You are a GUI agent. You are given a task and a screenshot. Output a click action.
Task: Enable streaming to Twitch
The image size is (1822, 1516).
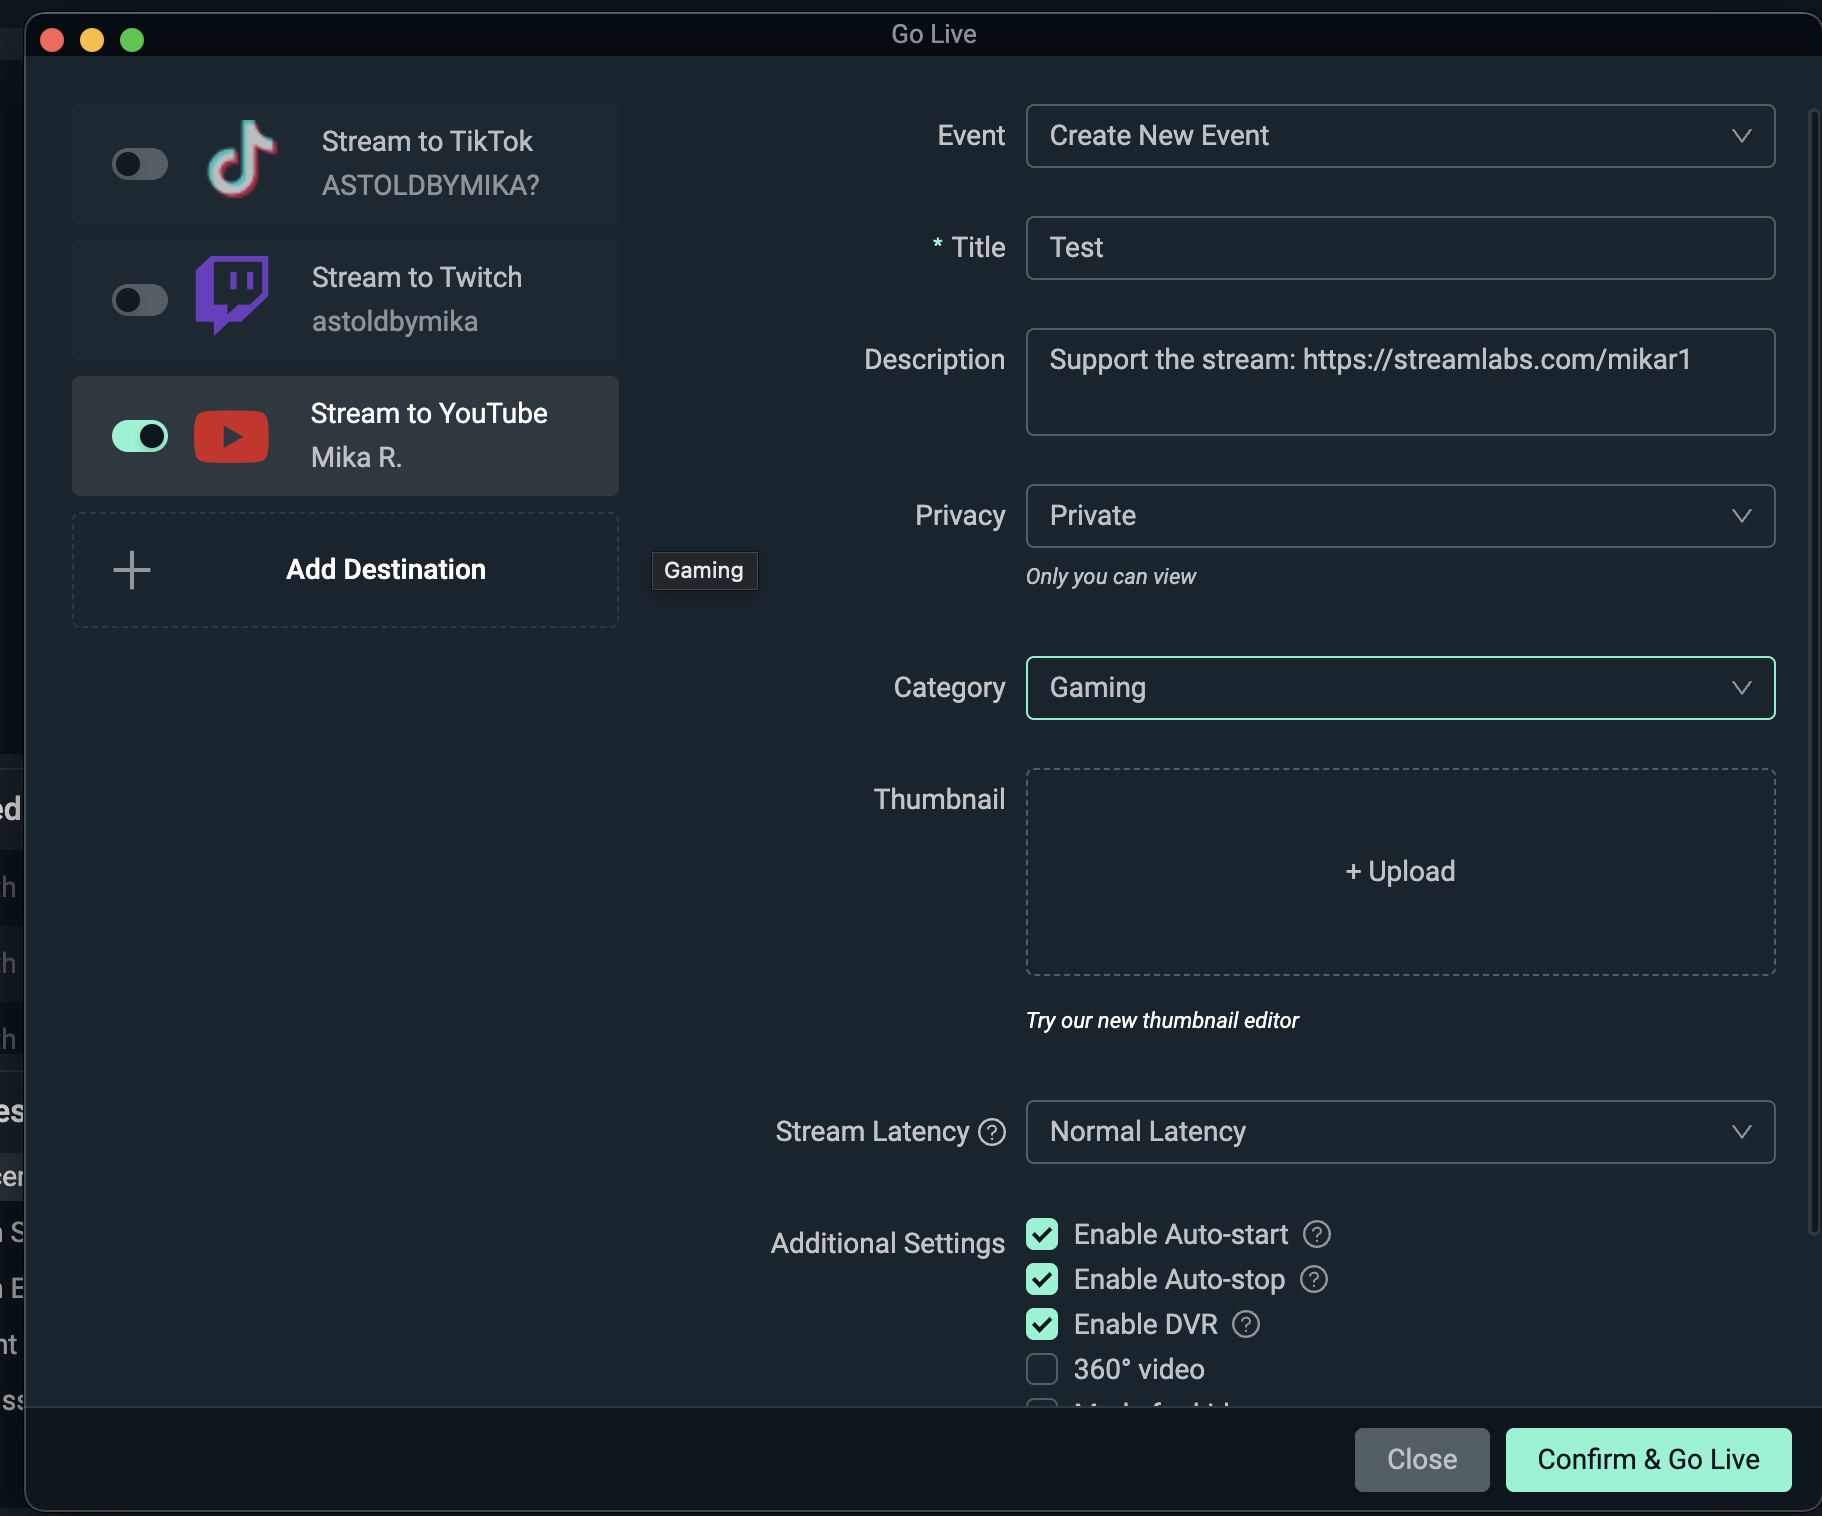click(140, 298)
